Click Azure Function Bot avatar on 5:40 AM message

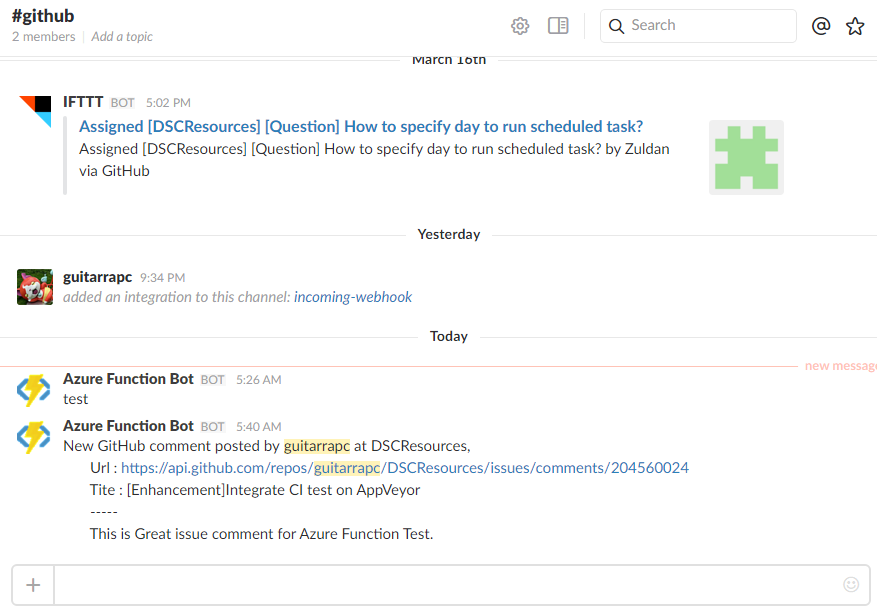pyautogui.click(x=34, y=437)
